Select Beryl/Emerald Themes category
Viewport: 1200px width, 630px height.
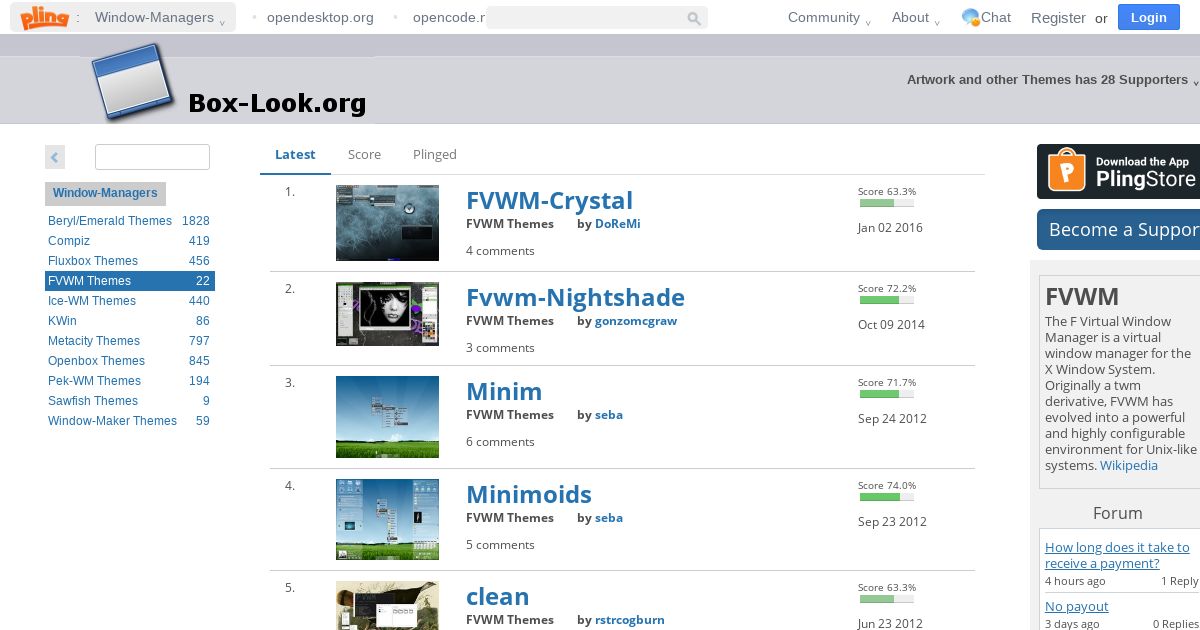tap(129, 221)
